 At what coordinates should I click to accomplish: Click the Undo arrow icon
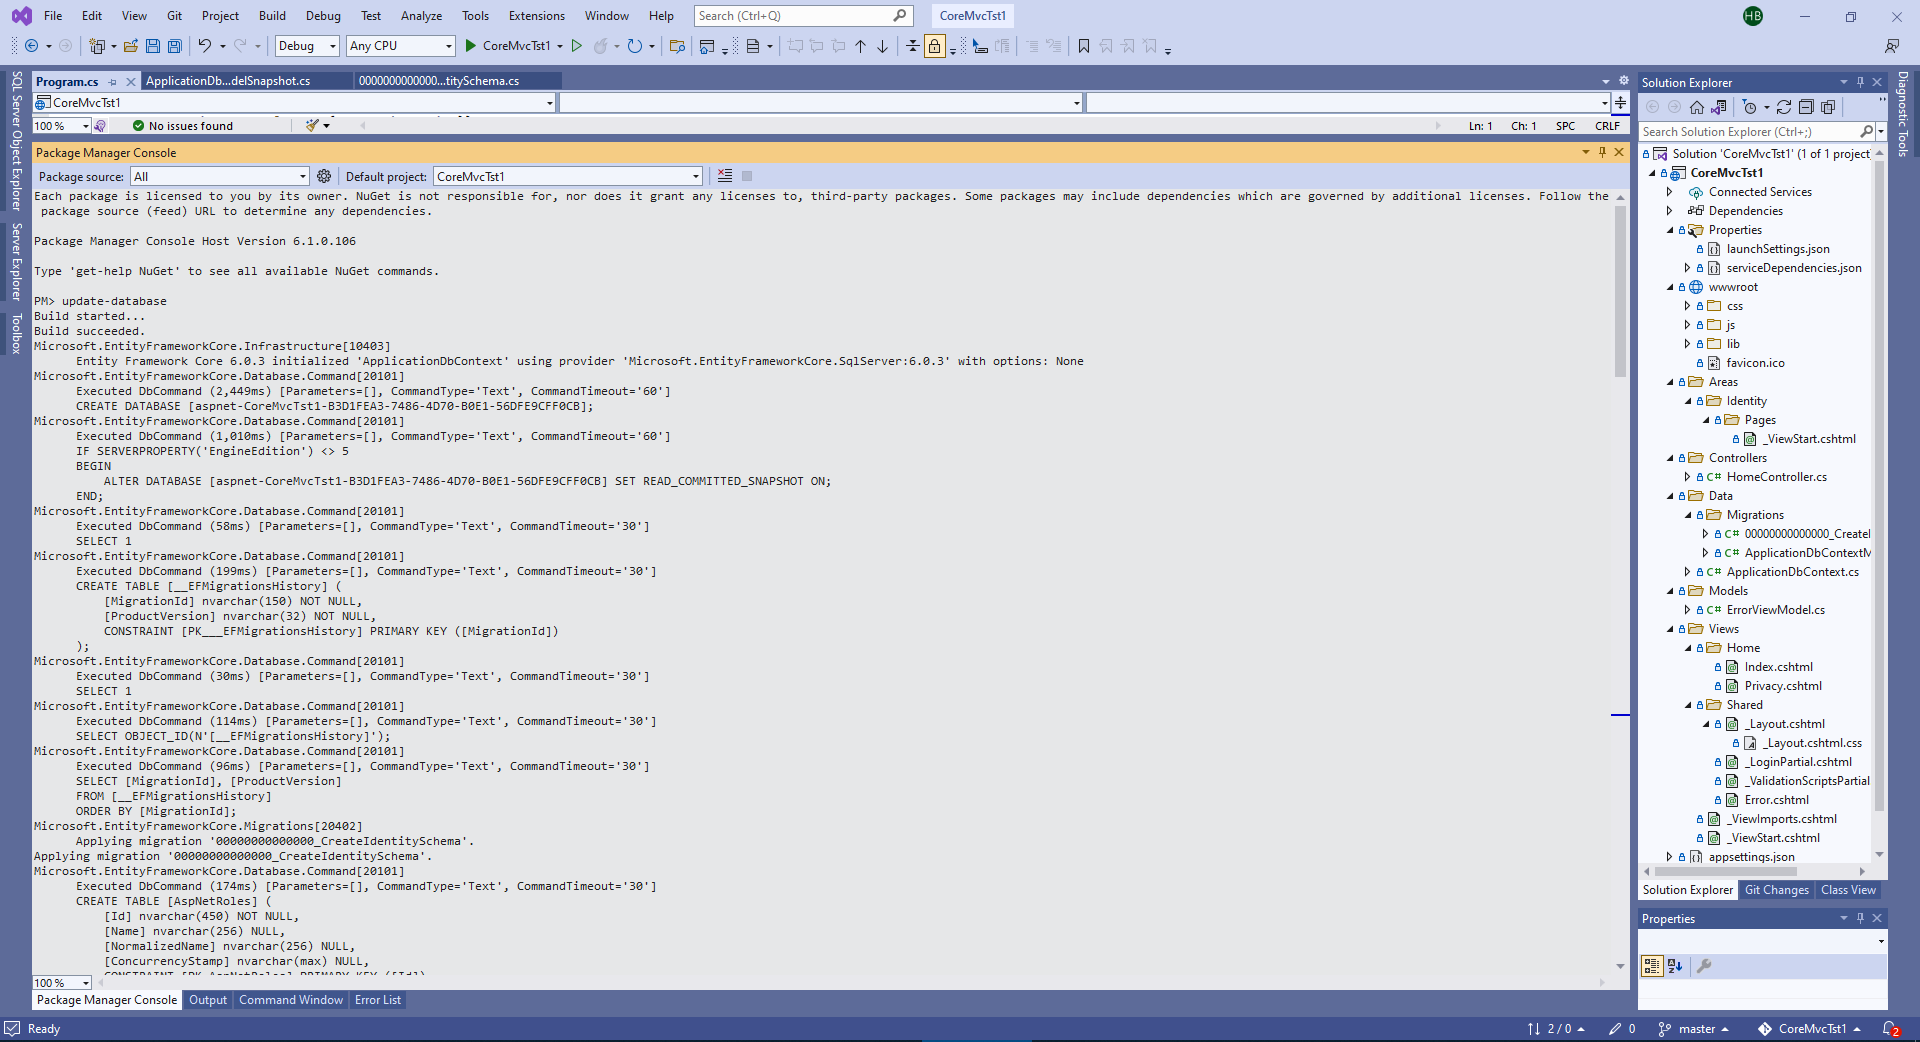[x=204, y=46]
